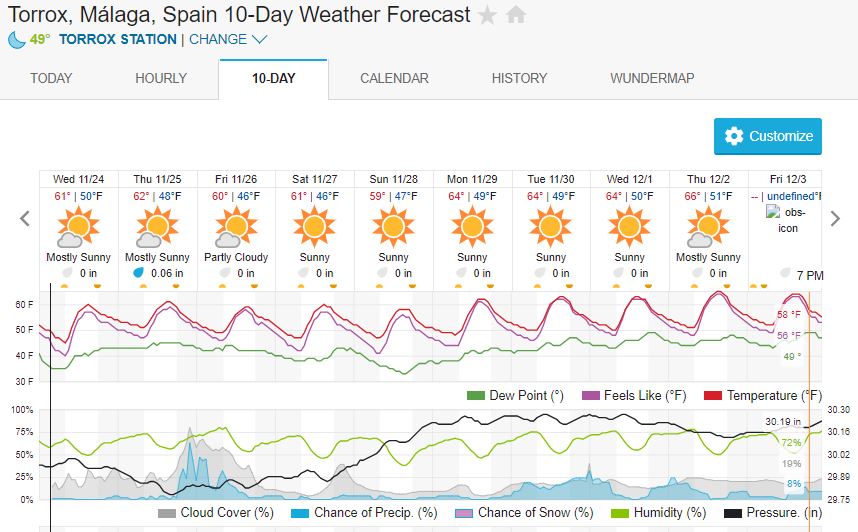Click Sunday 11/28 sunny icon
The width and height of the screenshot is (858, 532).
click(x=393, y=227)
